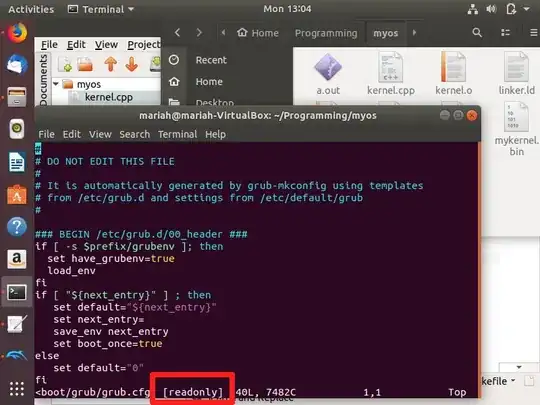Click new file icon in editor toolbar
The image size is (540, 405).
(x=65, y=64)
